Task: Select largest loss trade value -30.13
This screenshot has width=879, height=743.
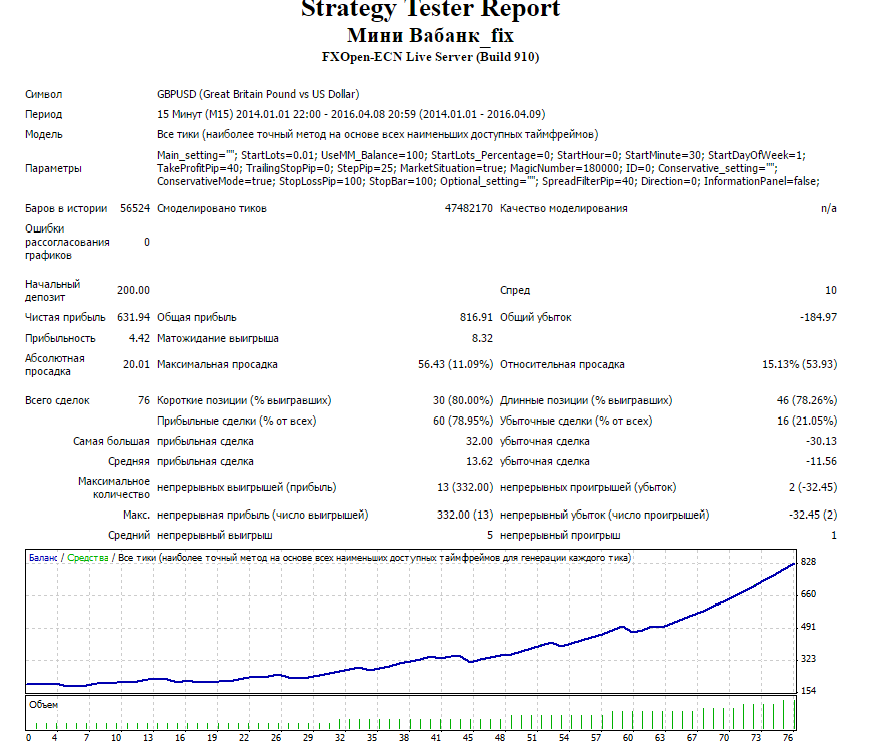Action: tap(821, 441)
